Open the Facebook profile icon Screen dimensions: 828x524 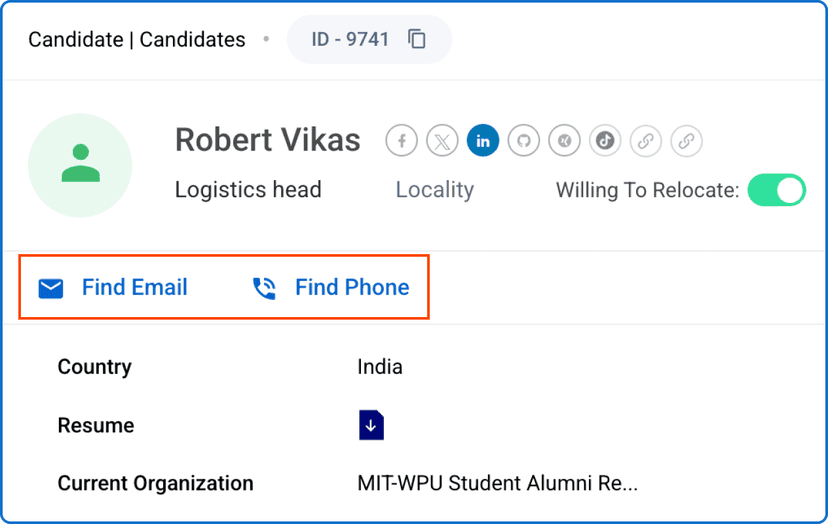[402, 141]
